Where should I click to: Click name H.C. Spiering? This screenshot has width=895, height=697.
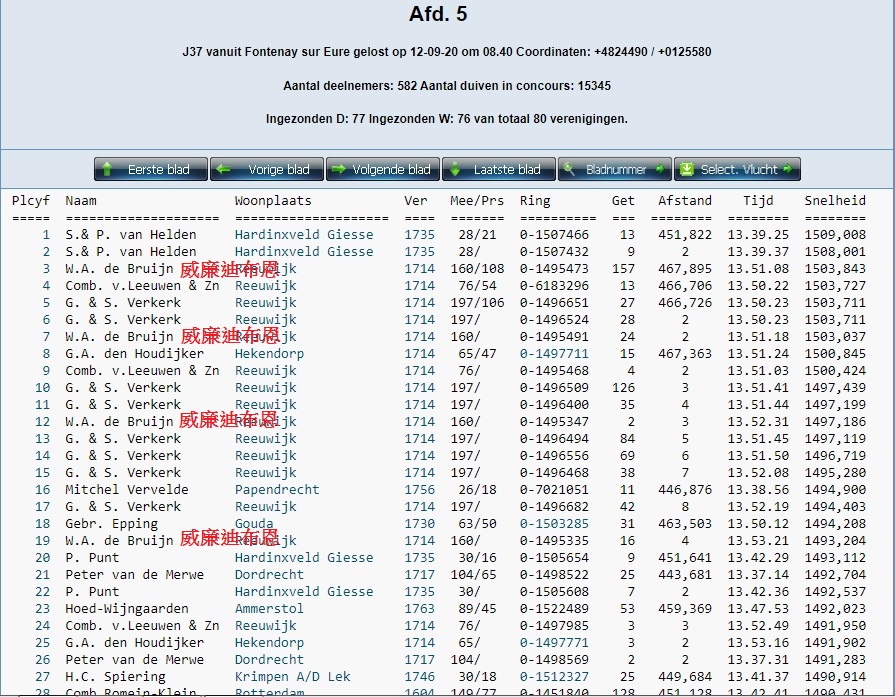[115, 677]
